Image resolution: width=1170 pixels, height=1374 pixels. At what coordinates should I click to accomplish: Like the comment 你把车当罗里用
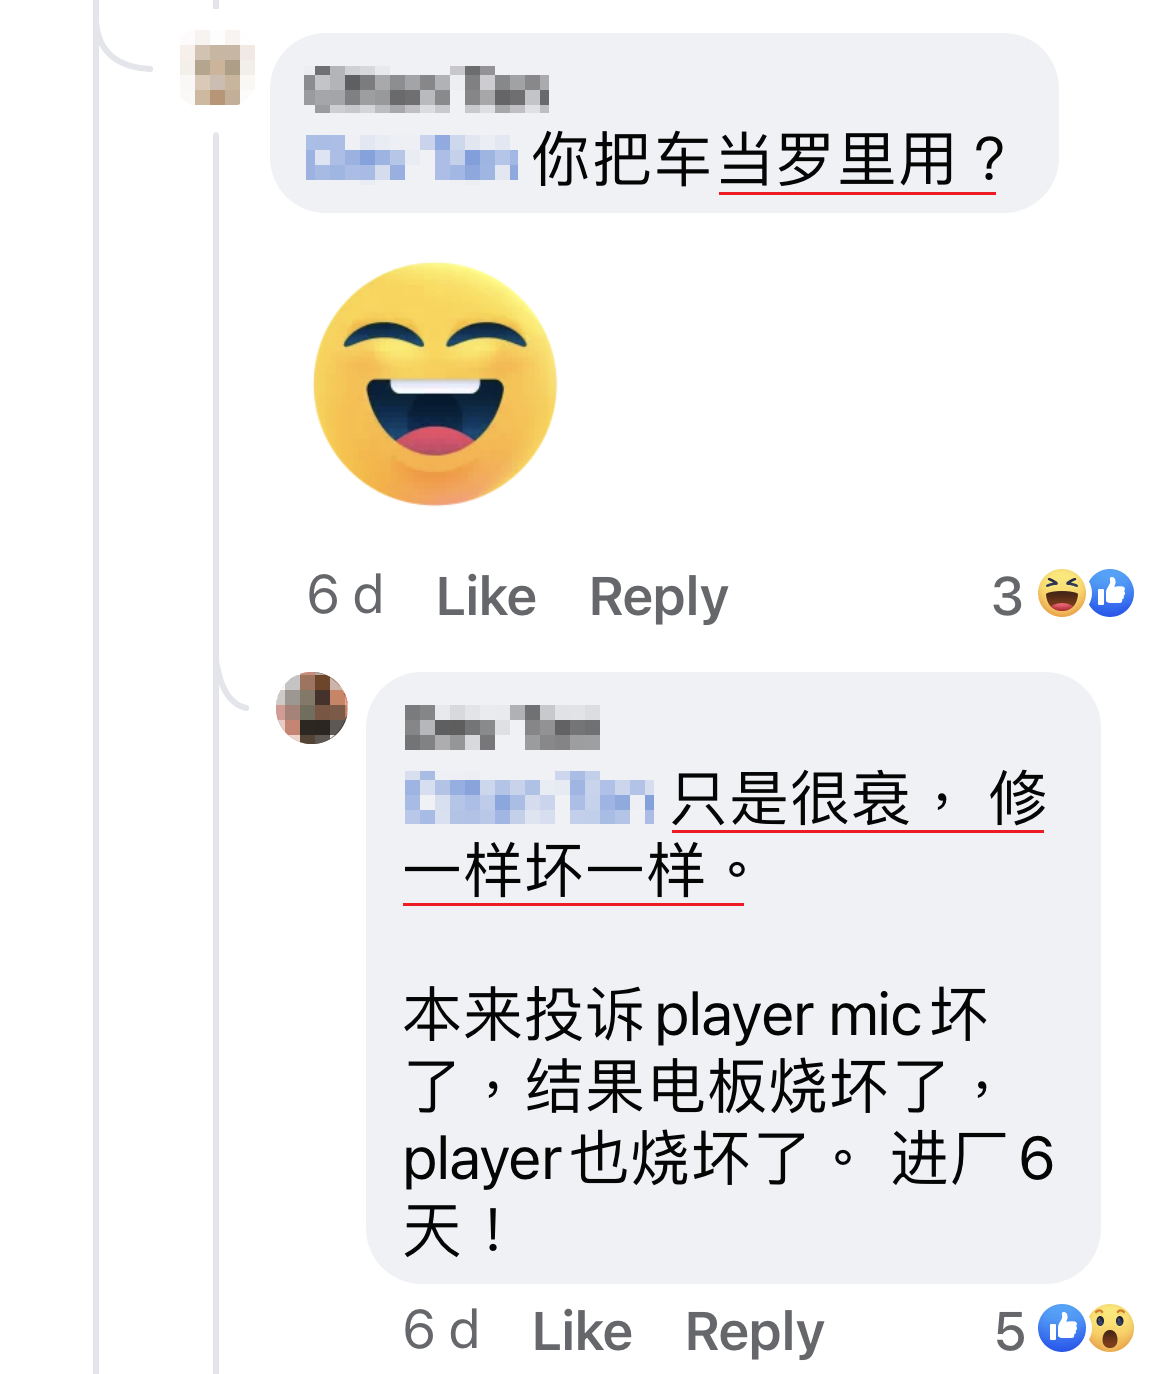486,596
